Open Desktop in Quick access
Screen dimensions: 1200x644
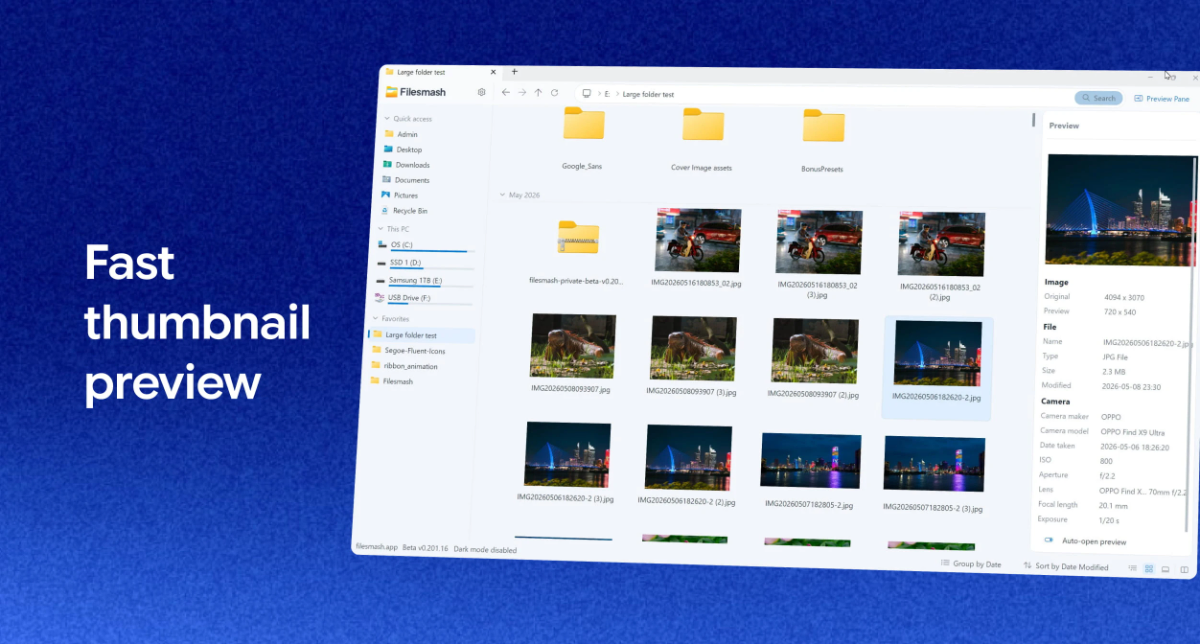point(402,149)
